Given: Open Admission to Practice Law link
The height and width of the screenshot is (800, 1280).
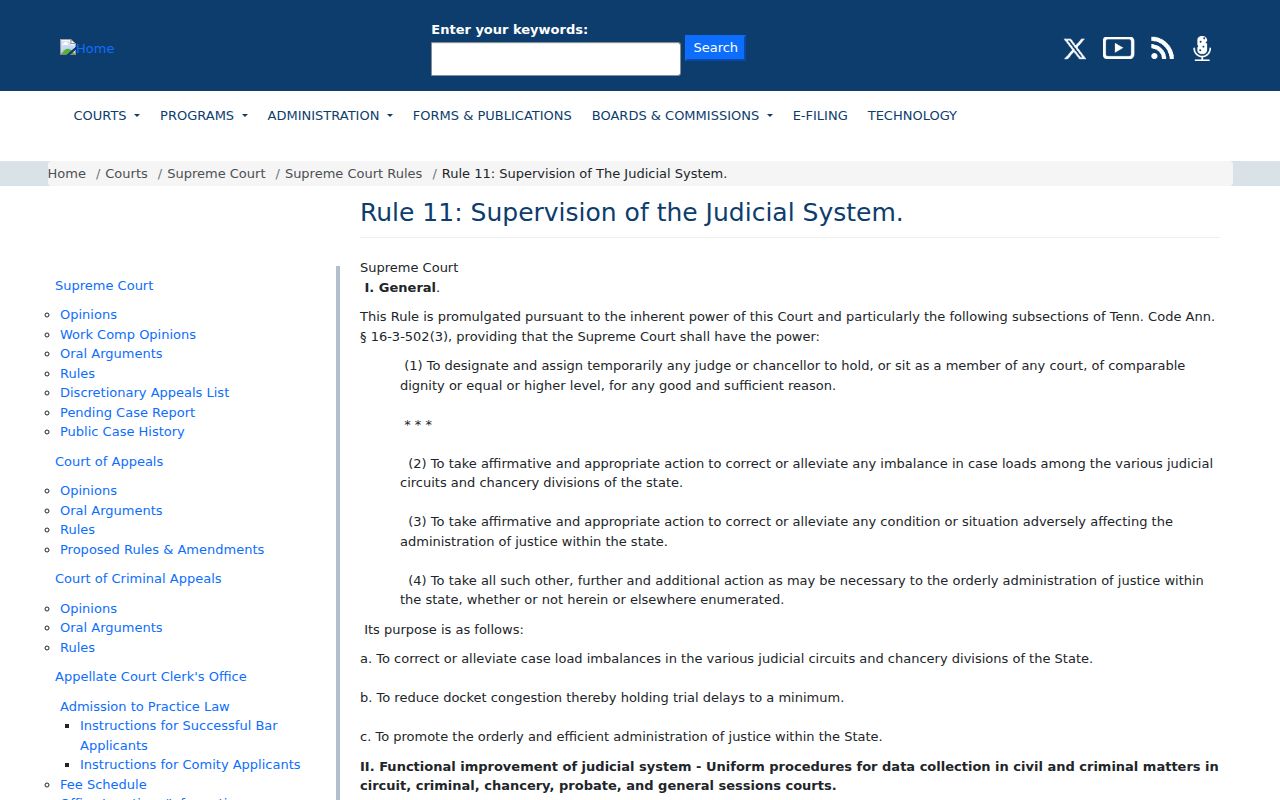Looking at the screenshot, I should (x=145, y=707).
